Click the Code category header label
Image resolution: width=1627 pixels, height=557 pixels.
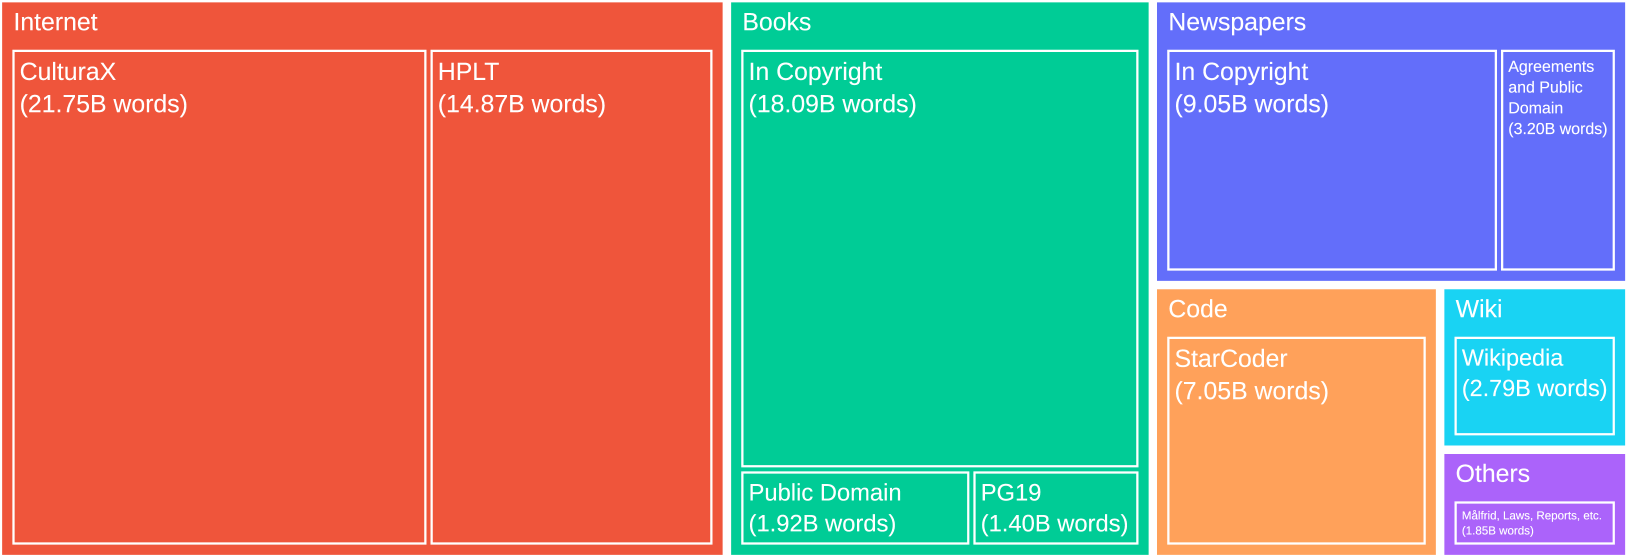1197,310
